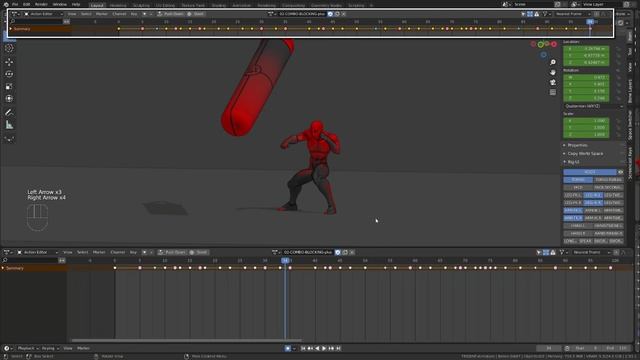Switch to the Animation workspace tab
640x360 pixels.
point(242,5)
